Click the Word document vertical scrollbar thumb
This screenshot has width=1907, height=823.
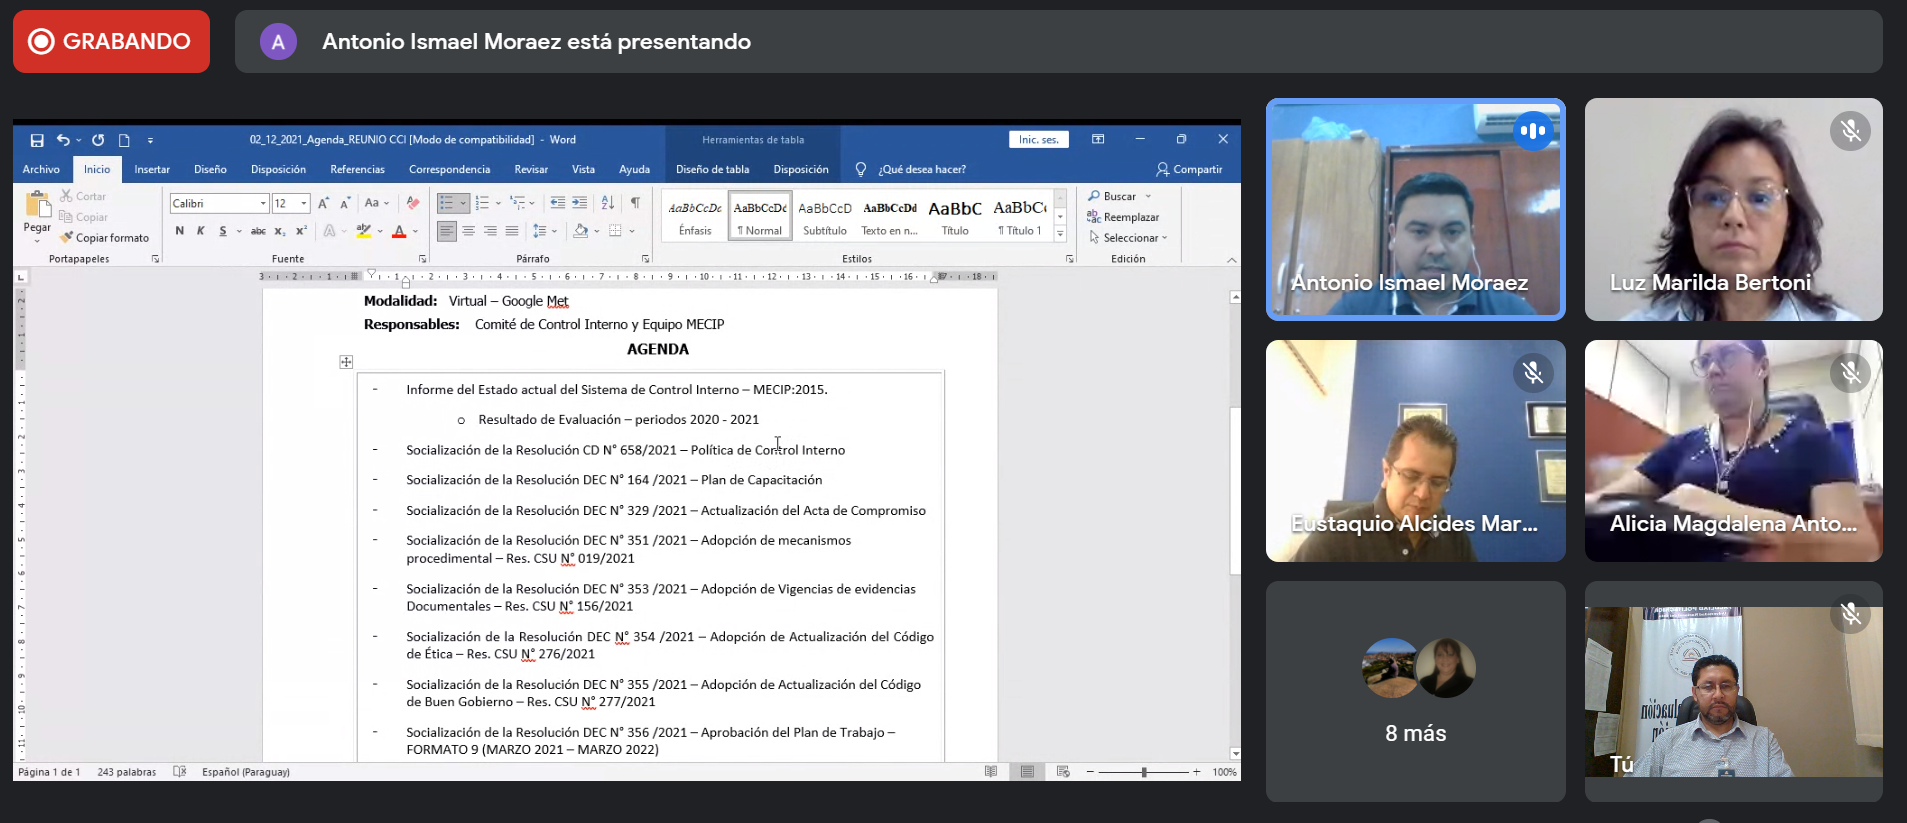pyautogui.click(x=1235, y=490)
